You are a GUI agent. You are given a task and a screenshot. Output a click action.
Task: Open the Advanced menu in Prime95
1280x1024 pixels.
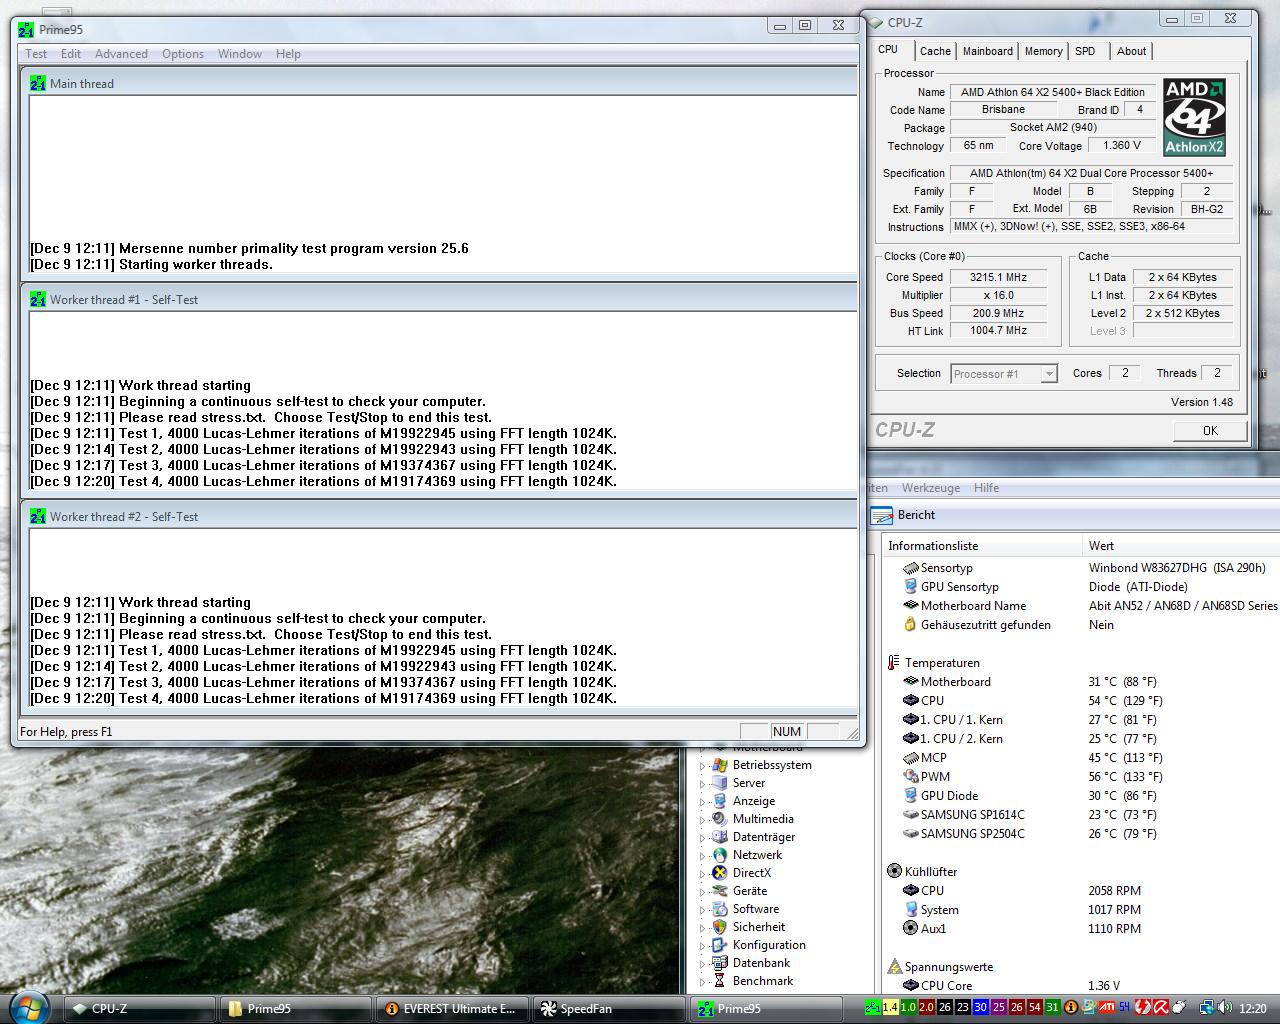121,54
